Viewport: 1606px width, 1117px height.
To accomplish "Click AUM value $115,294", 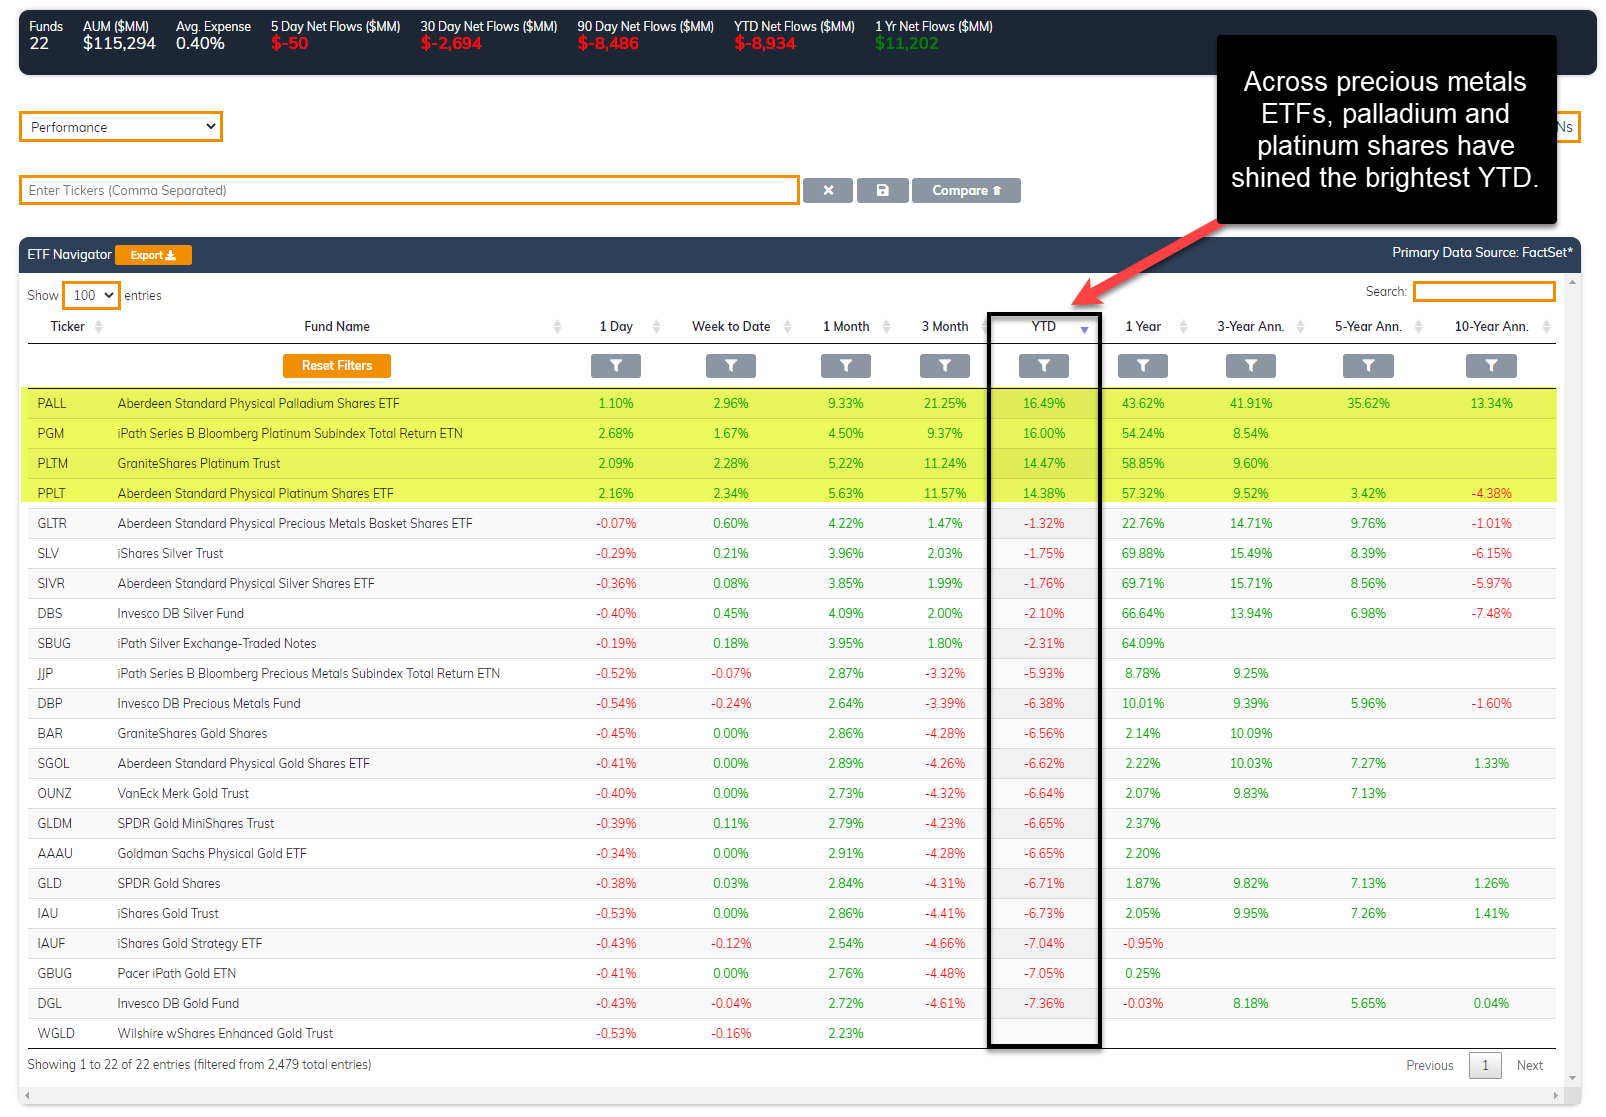I will [x=119, y=44].
